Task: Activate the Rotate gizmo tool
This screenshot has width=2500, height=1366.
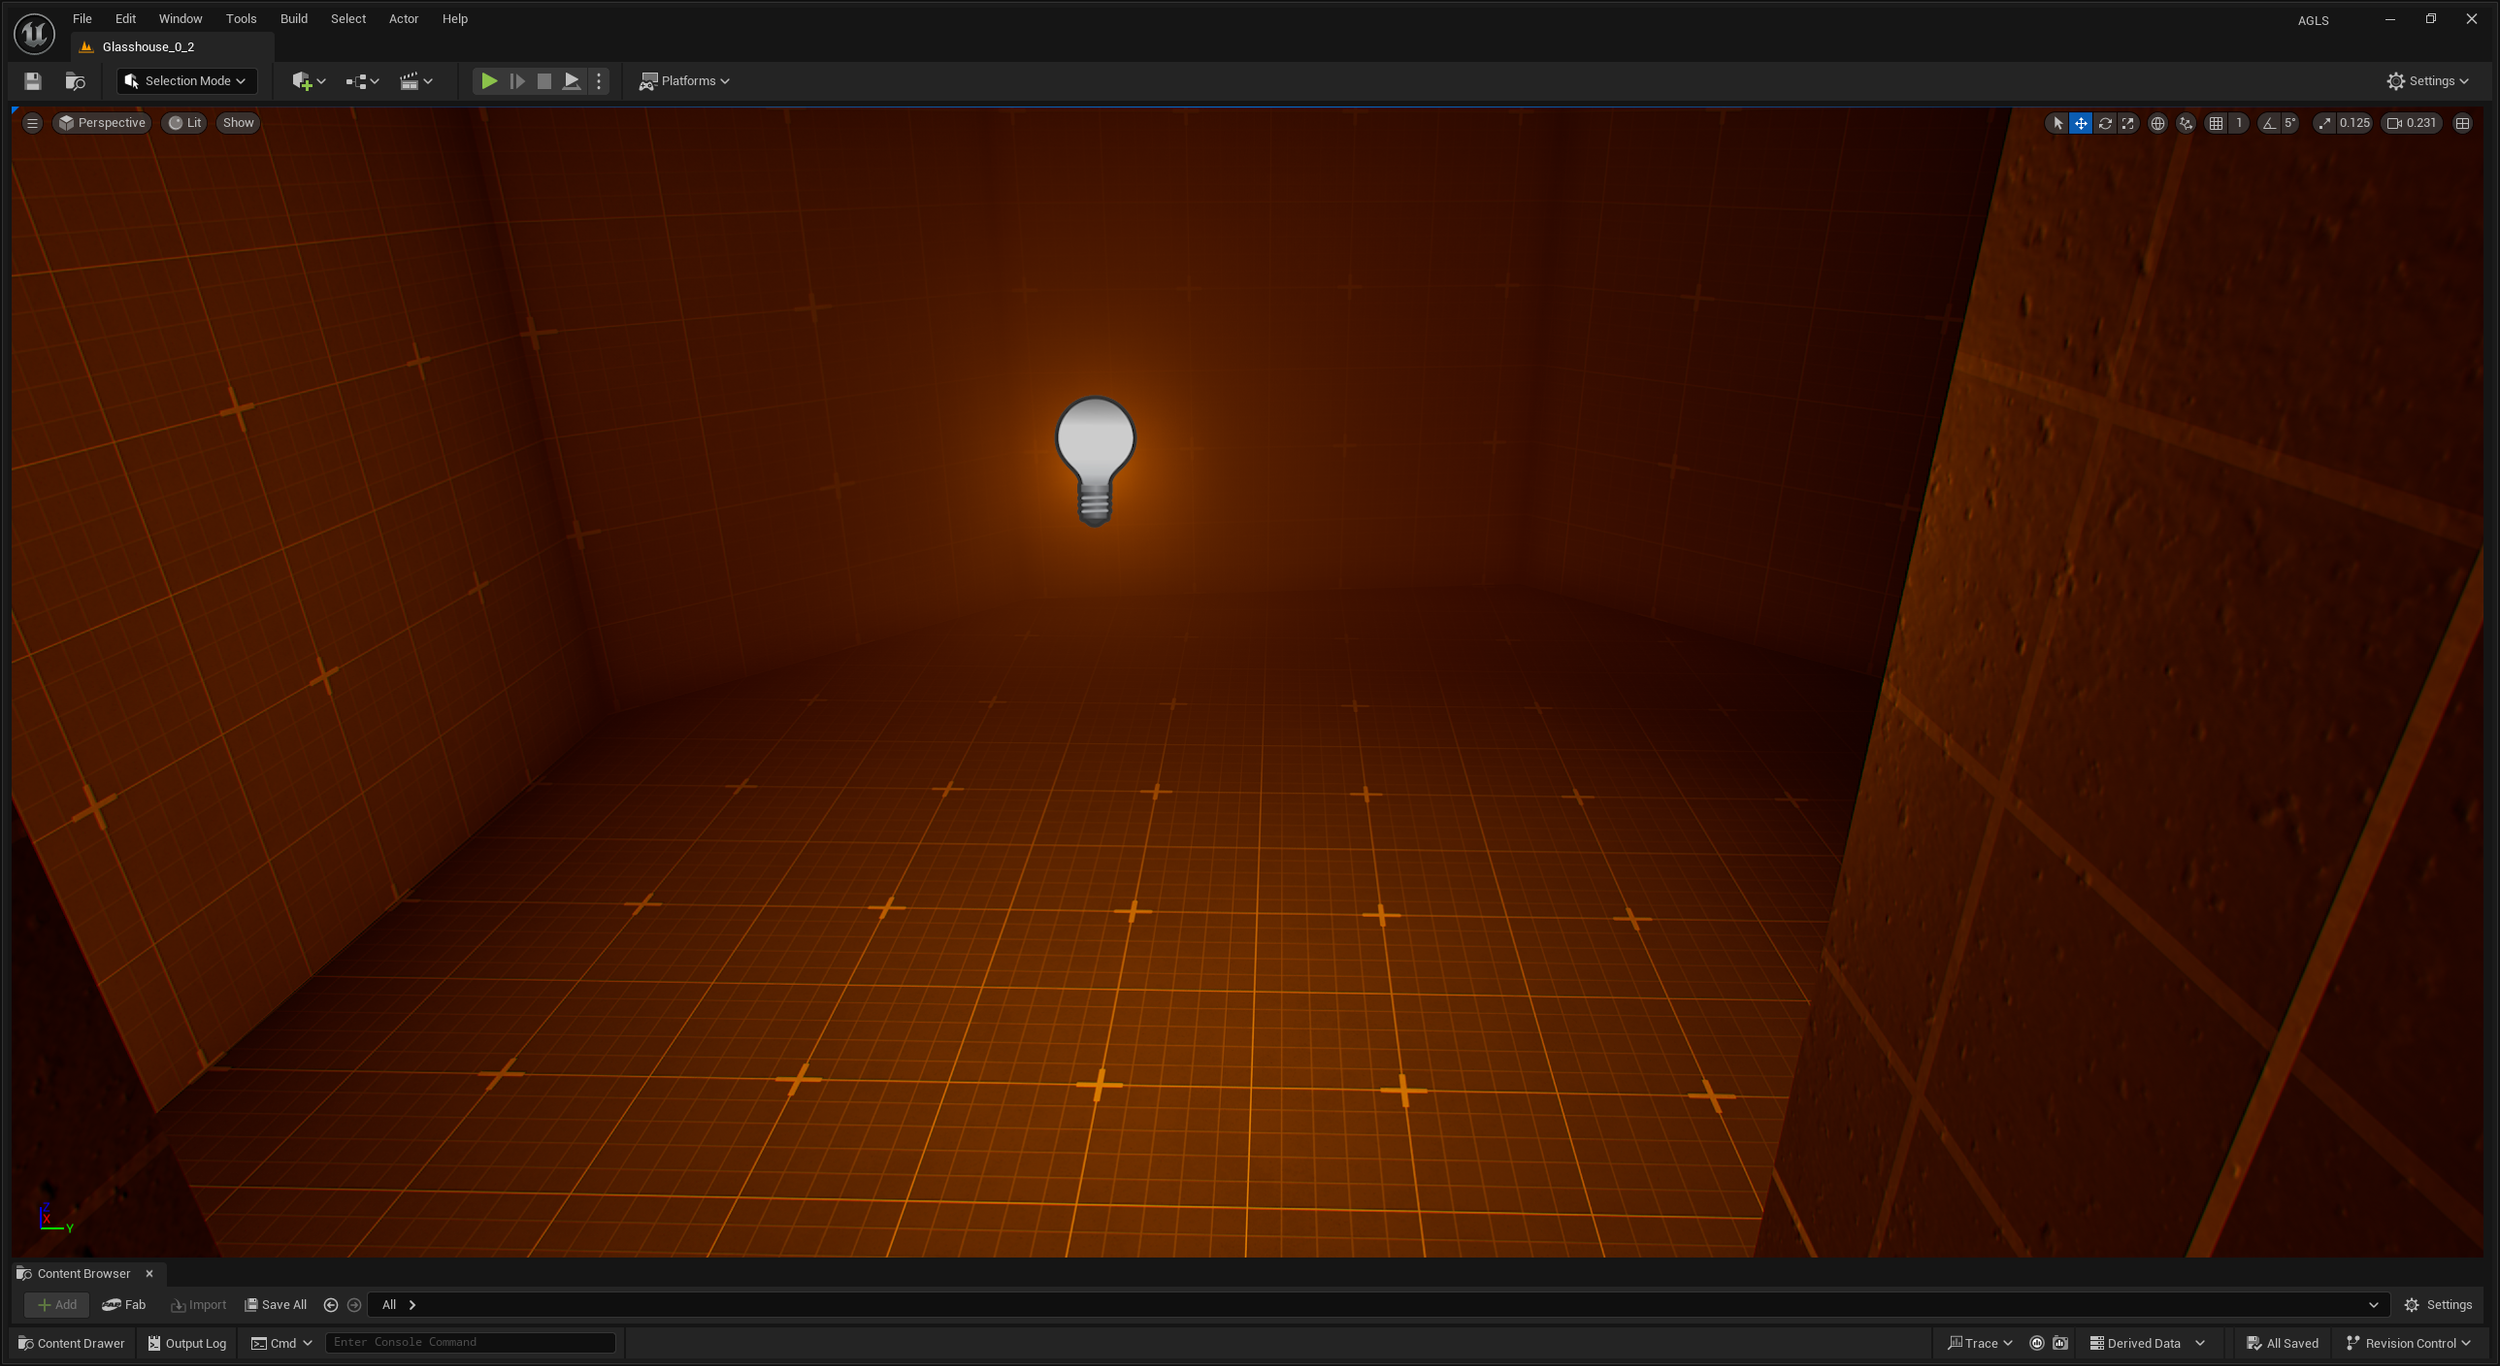Action: pos(2104,123)
